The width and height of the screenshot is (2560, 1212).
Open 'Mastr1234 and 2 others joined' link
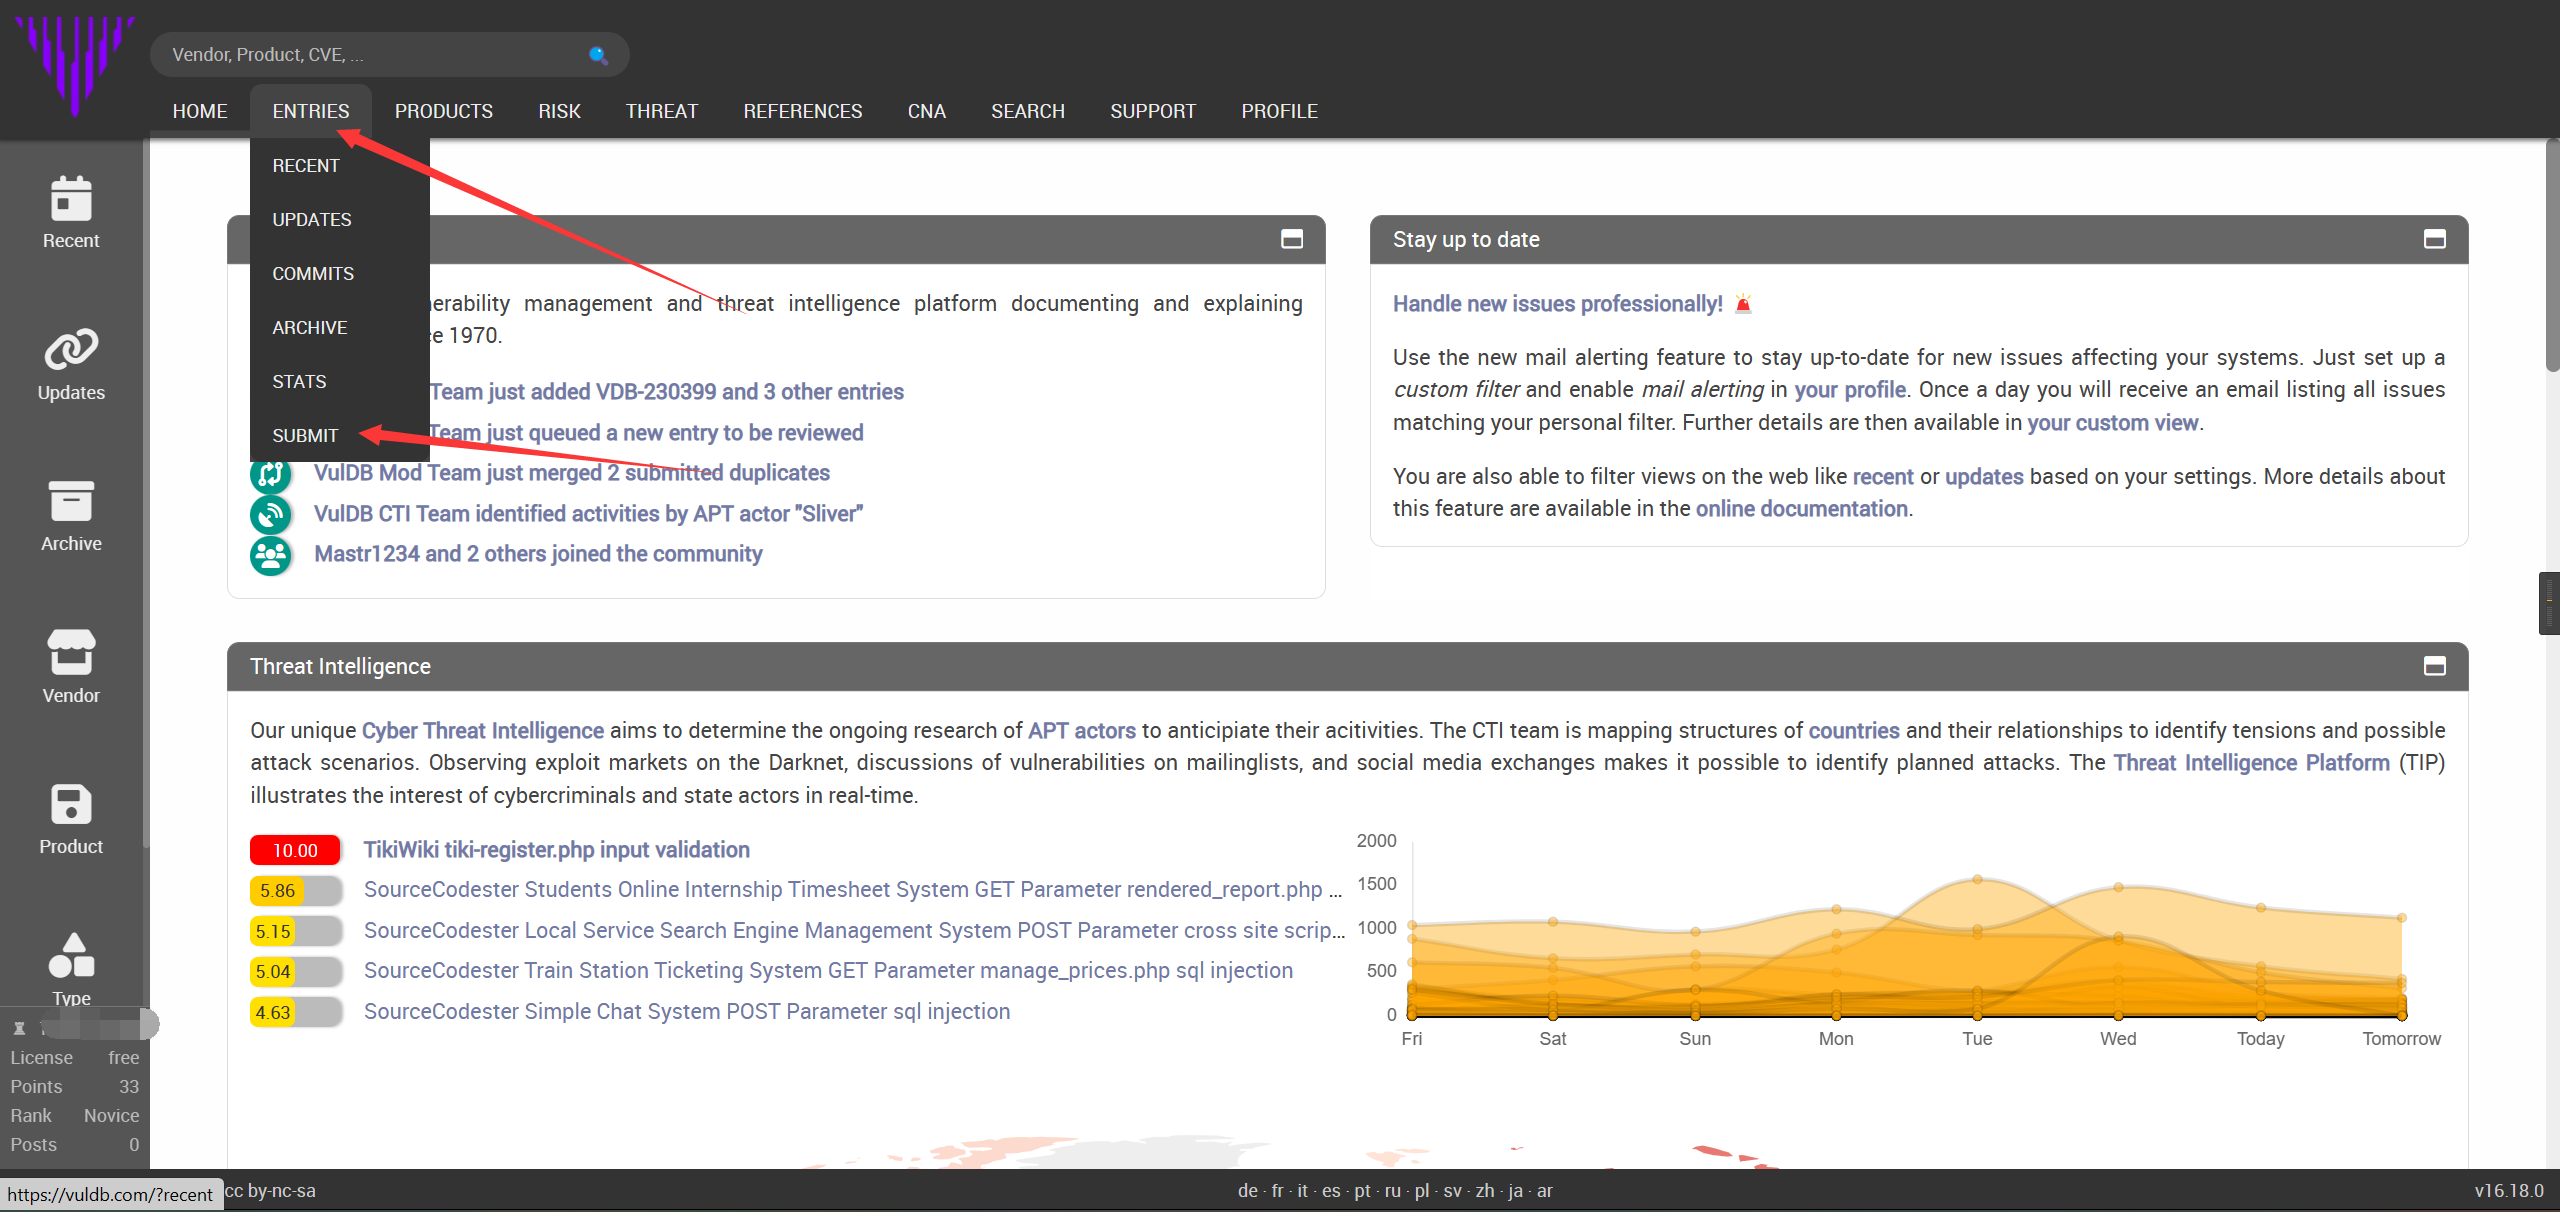[x=538, y=554]
